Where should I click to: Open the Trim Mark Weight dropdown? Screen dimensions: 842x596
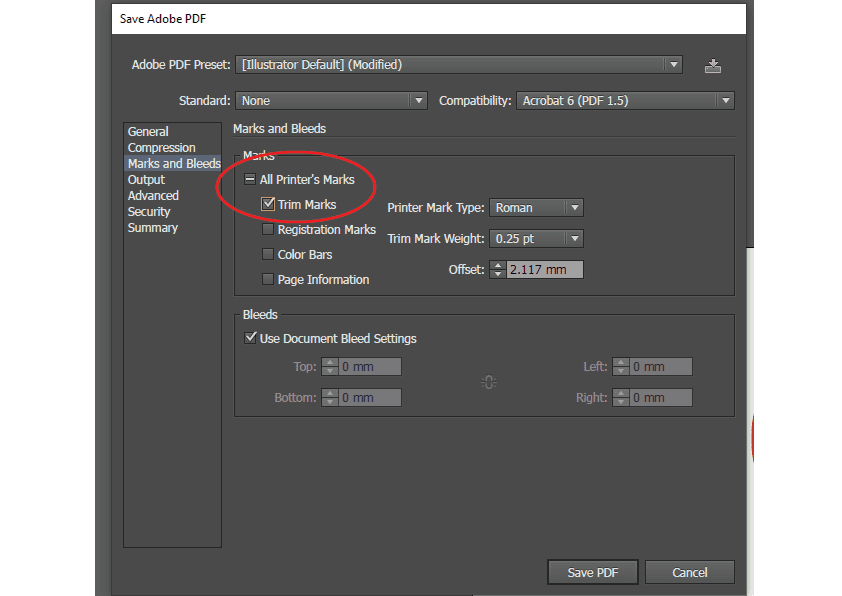click(536, 238)
